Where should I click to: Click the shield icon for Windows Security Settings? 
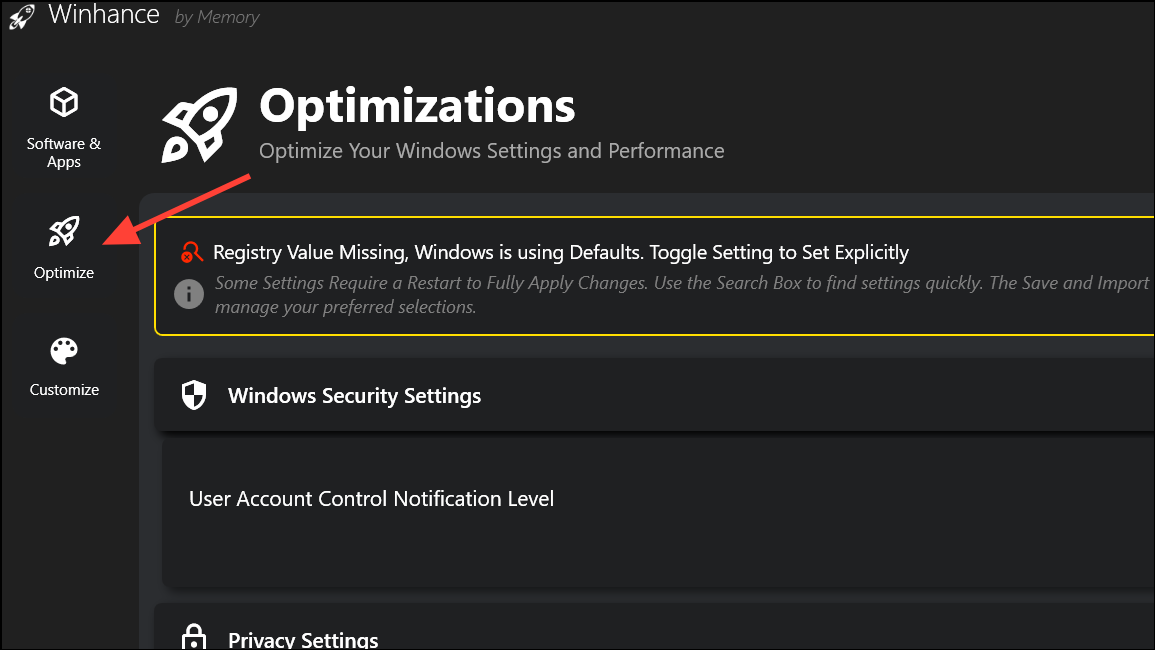pos(193,394)
